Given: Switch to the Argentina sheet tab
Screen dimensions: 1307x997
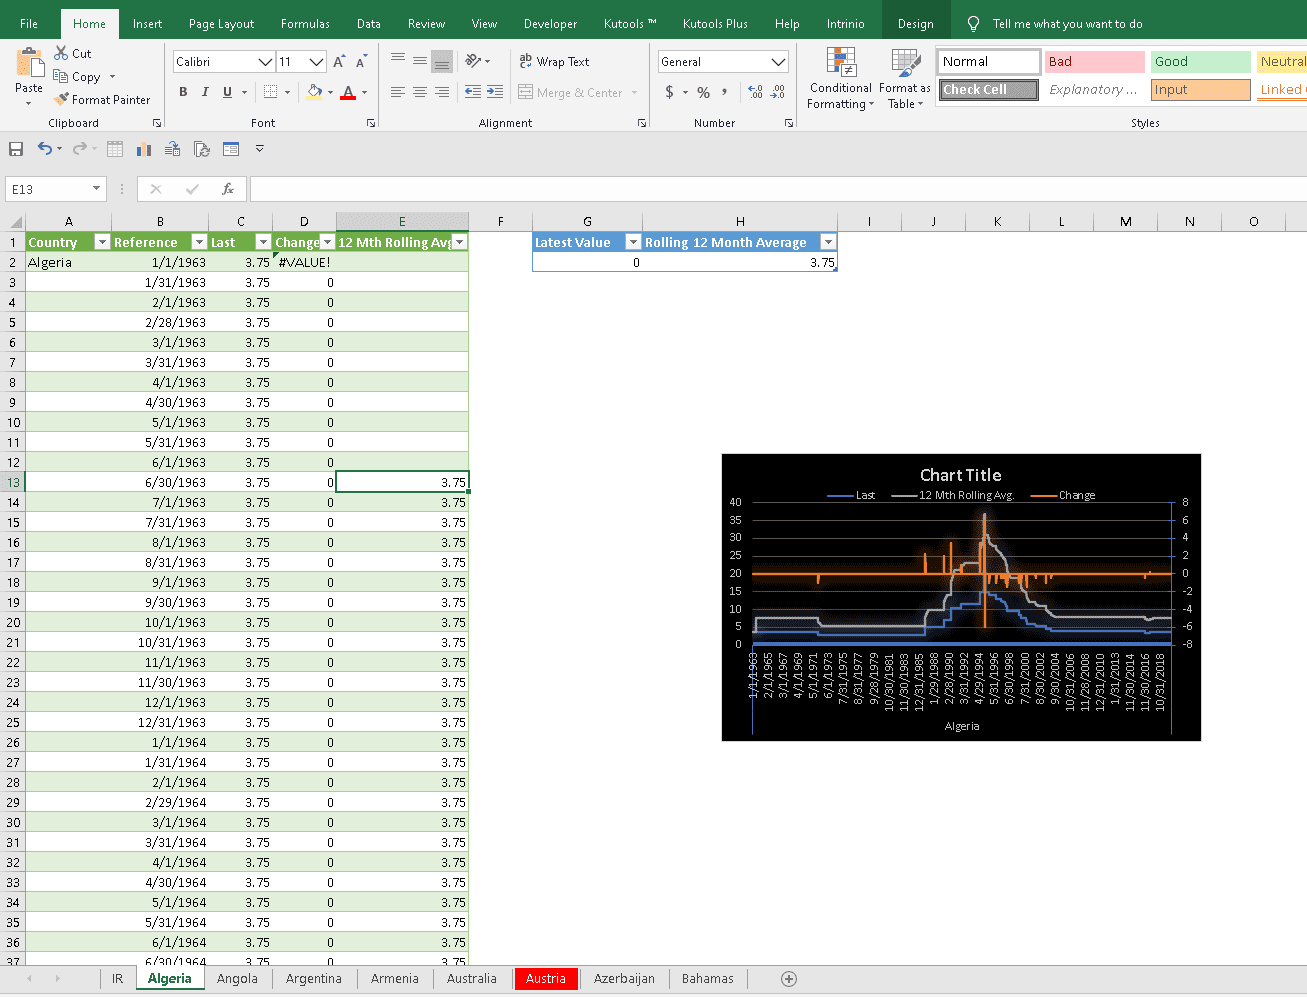Looking at the screenshot, I should 313,979.
